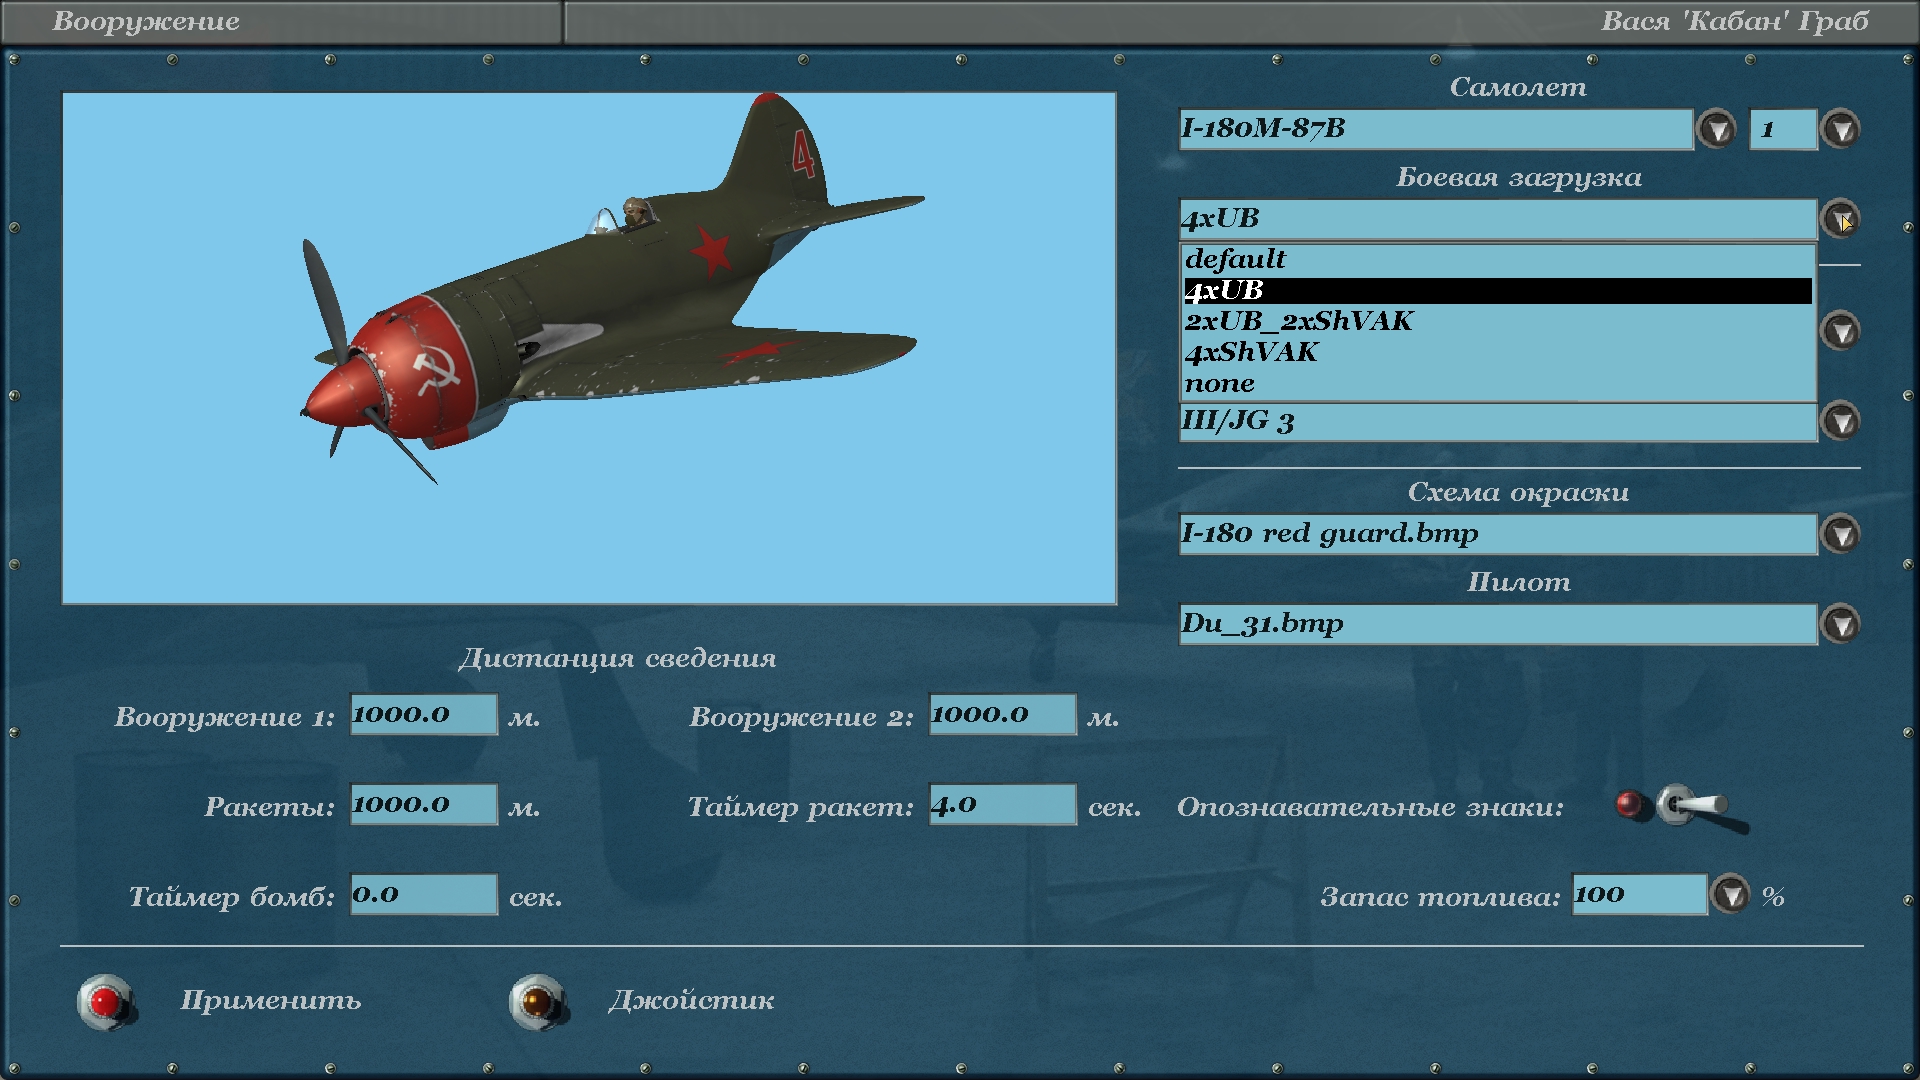Click the Вооружение 1 convergence field
This screenshot has height=1080, width=1920.
423,715
